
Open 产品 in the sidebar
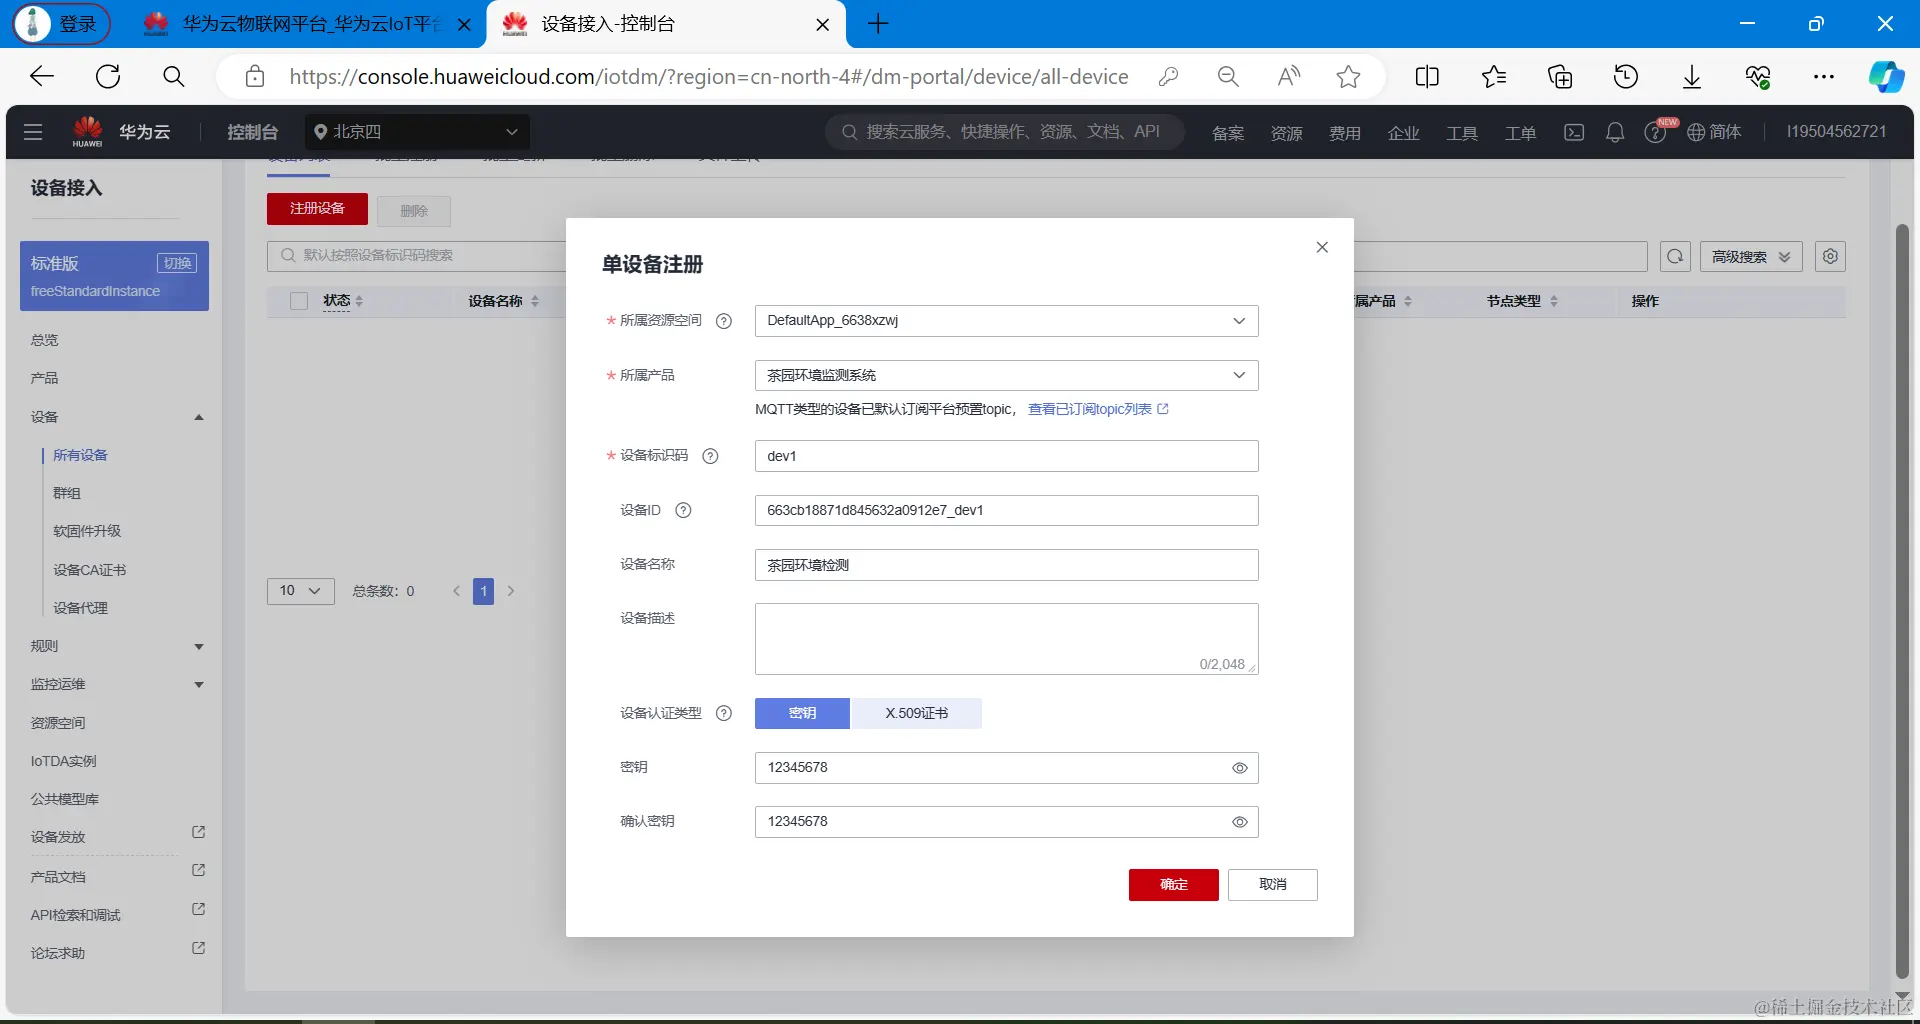point(45,378)
